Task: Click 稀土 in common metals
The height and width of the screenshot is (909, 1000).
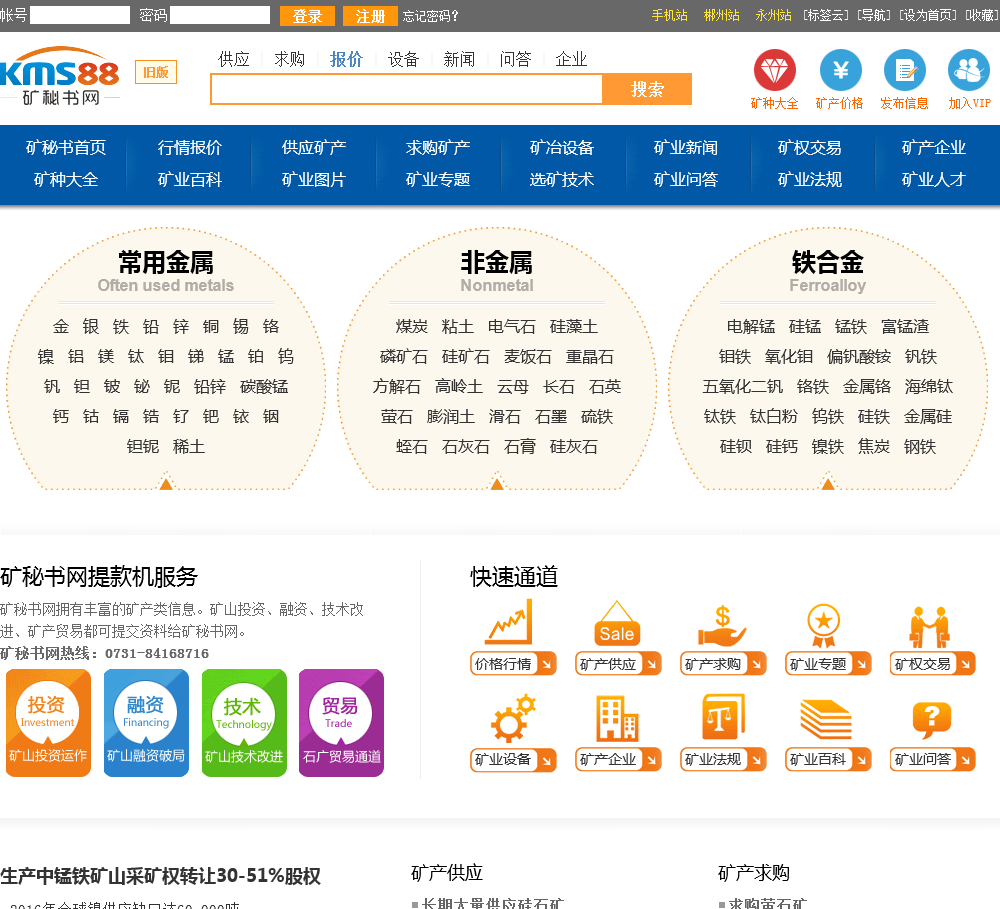Action: click(x=189, y=447)
